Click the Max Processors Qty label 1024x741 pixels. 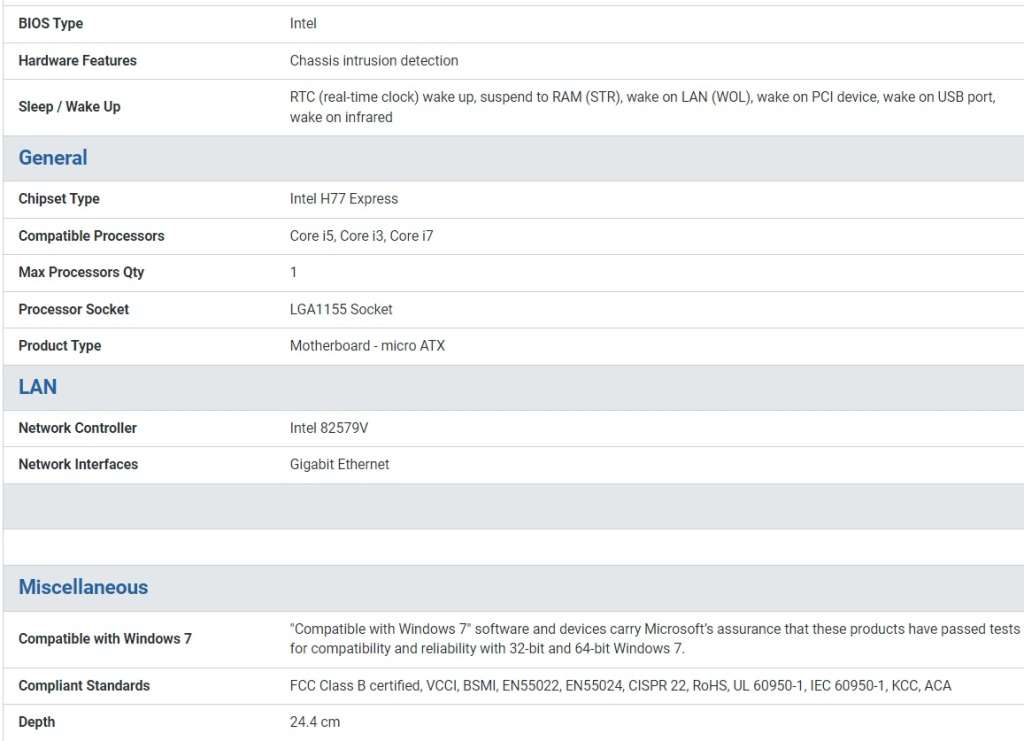coord(81,272)
